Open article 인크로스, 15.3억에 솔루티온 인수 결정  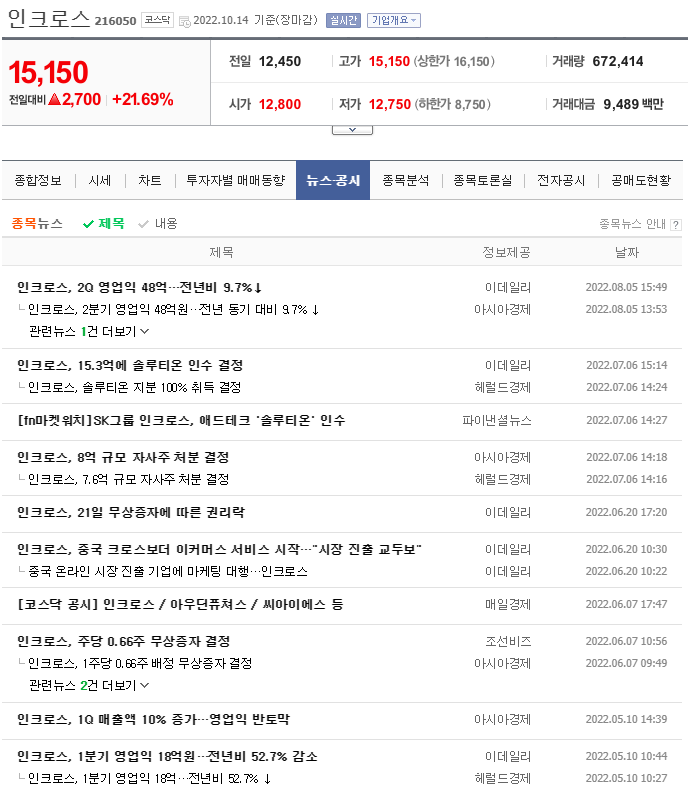(130, 366)
